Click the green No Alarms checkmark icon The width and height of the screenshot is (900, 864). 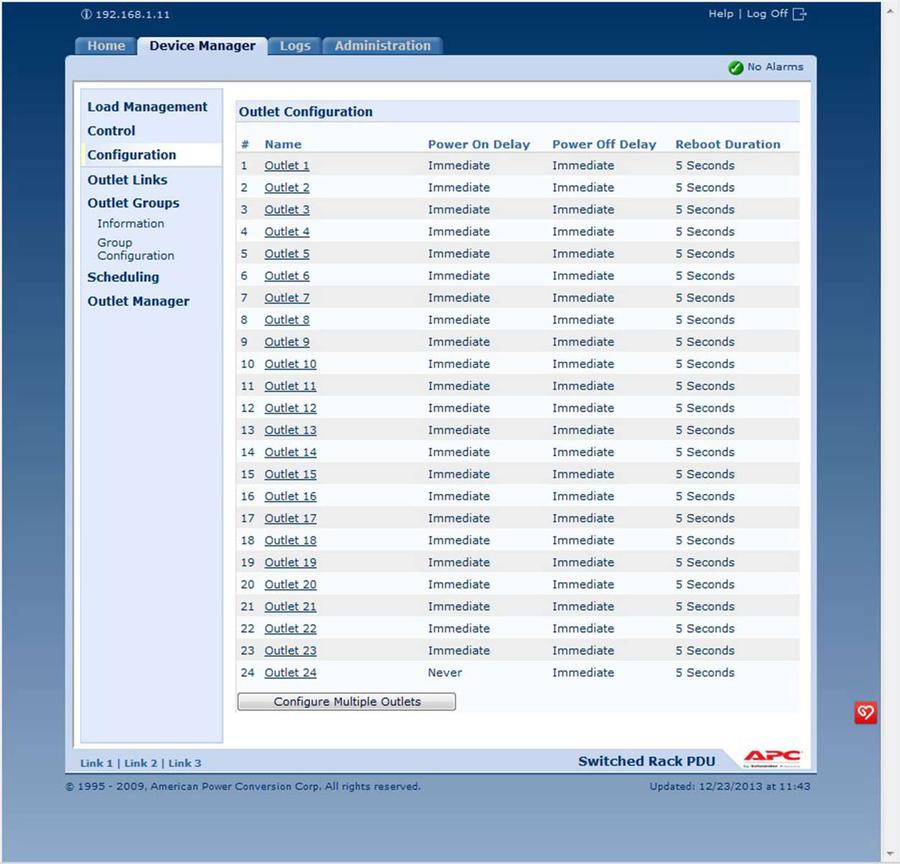point(736,67)
